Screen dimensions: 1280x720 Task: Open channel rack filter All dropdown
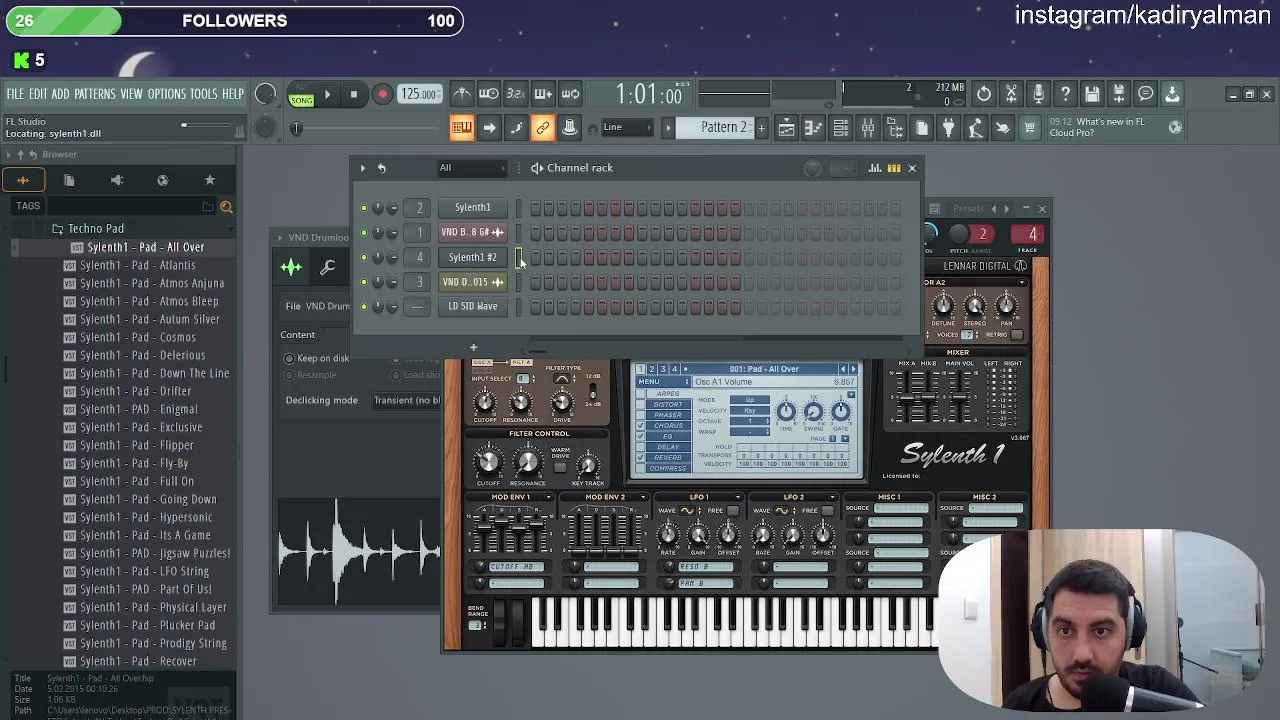click(472, 168)
